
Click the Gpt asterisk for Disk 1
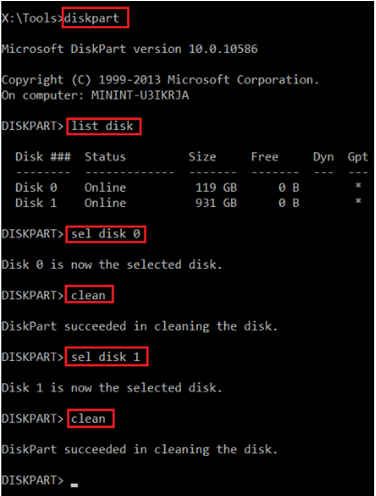tap(358, 201)
